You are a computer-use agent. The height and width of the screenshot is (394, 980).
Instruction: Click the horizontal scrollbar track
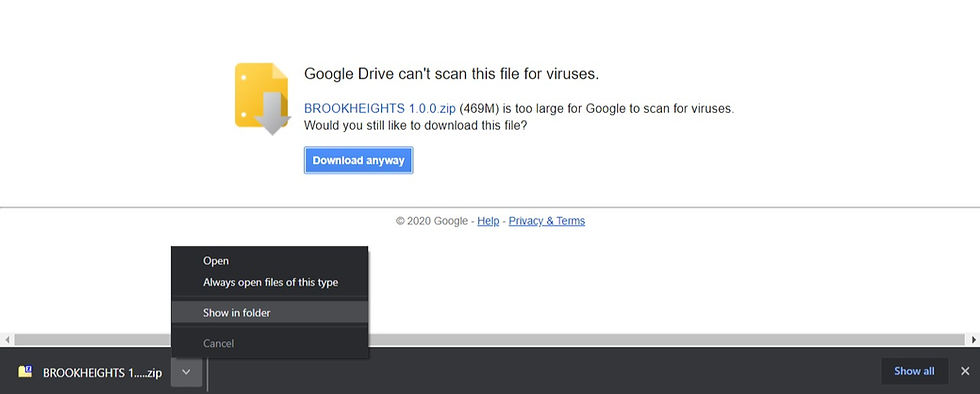(x=490, y=340)
